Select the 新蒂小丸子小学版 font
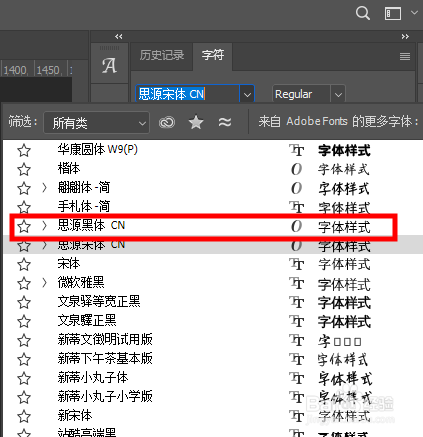The image size is (423, 437). (x=105, y=396)
